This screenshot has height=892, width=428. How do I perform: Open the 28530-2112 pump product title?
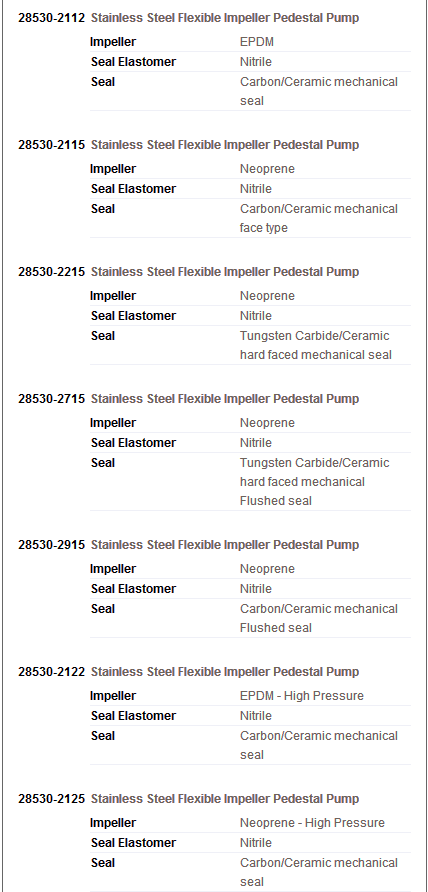click(x=225, y=18)
